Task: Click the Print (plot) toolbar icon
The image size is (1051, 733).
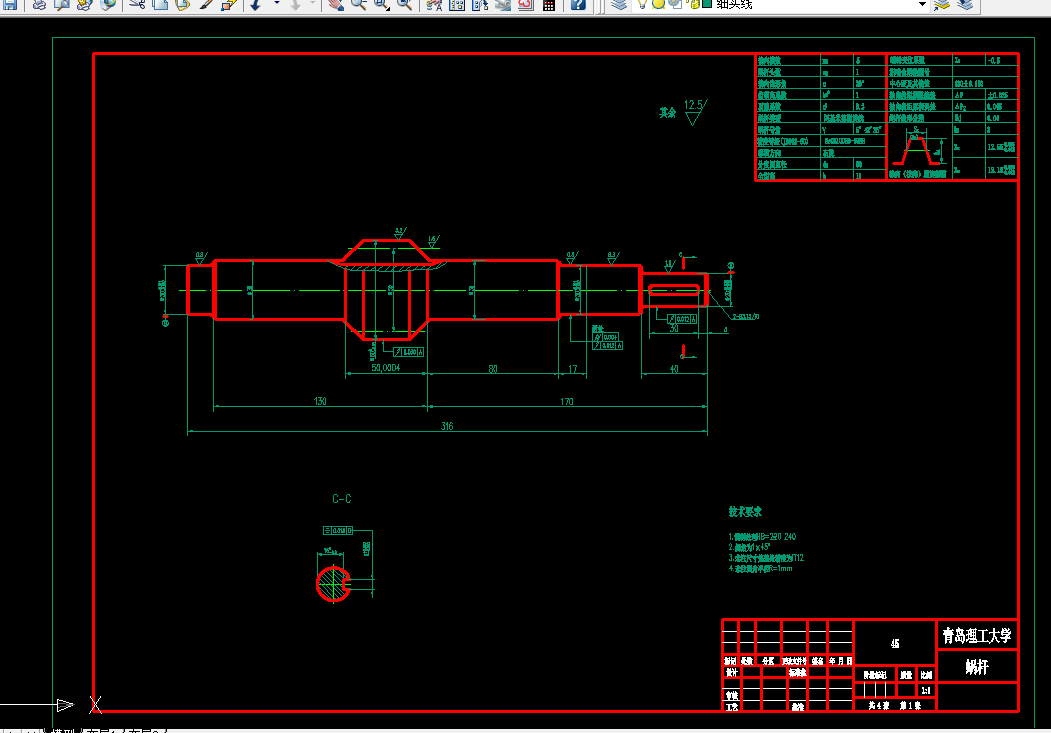Action: [x=40, y=4]
